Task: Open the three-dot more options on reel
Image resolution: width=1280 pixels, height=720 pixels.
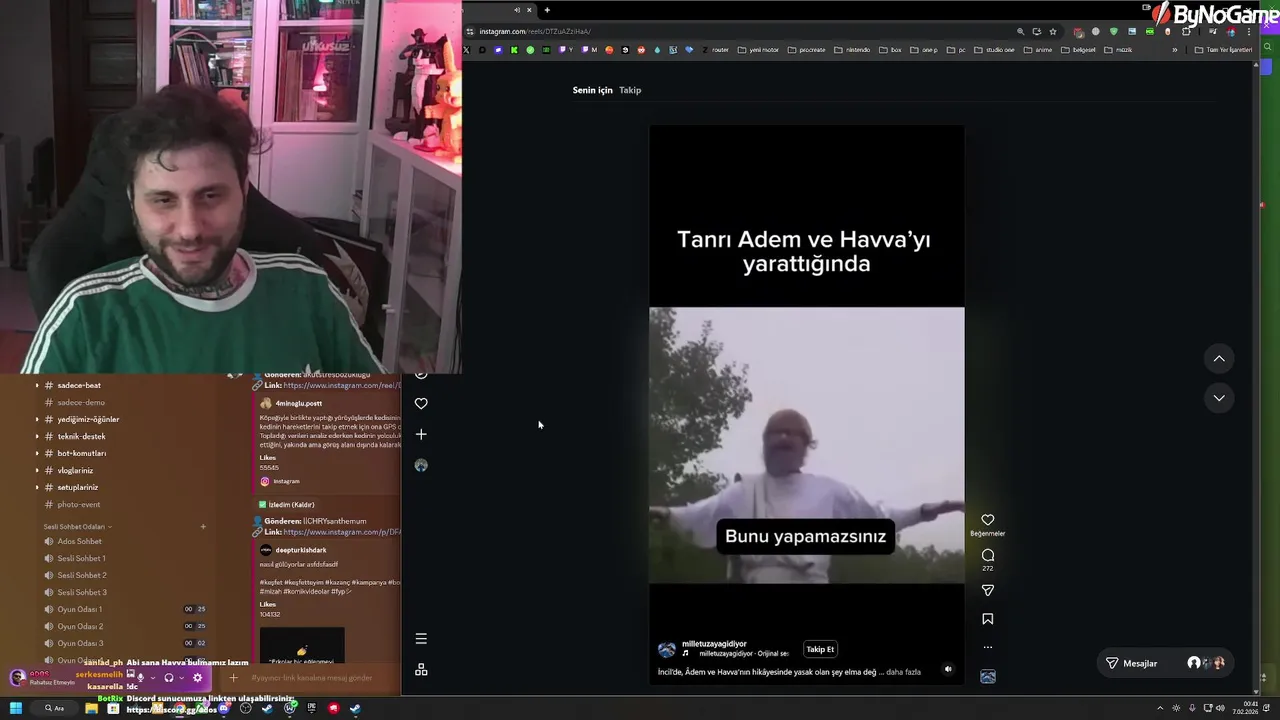Action: (x=987, y=647)
